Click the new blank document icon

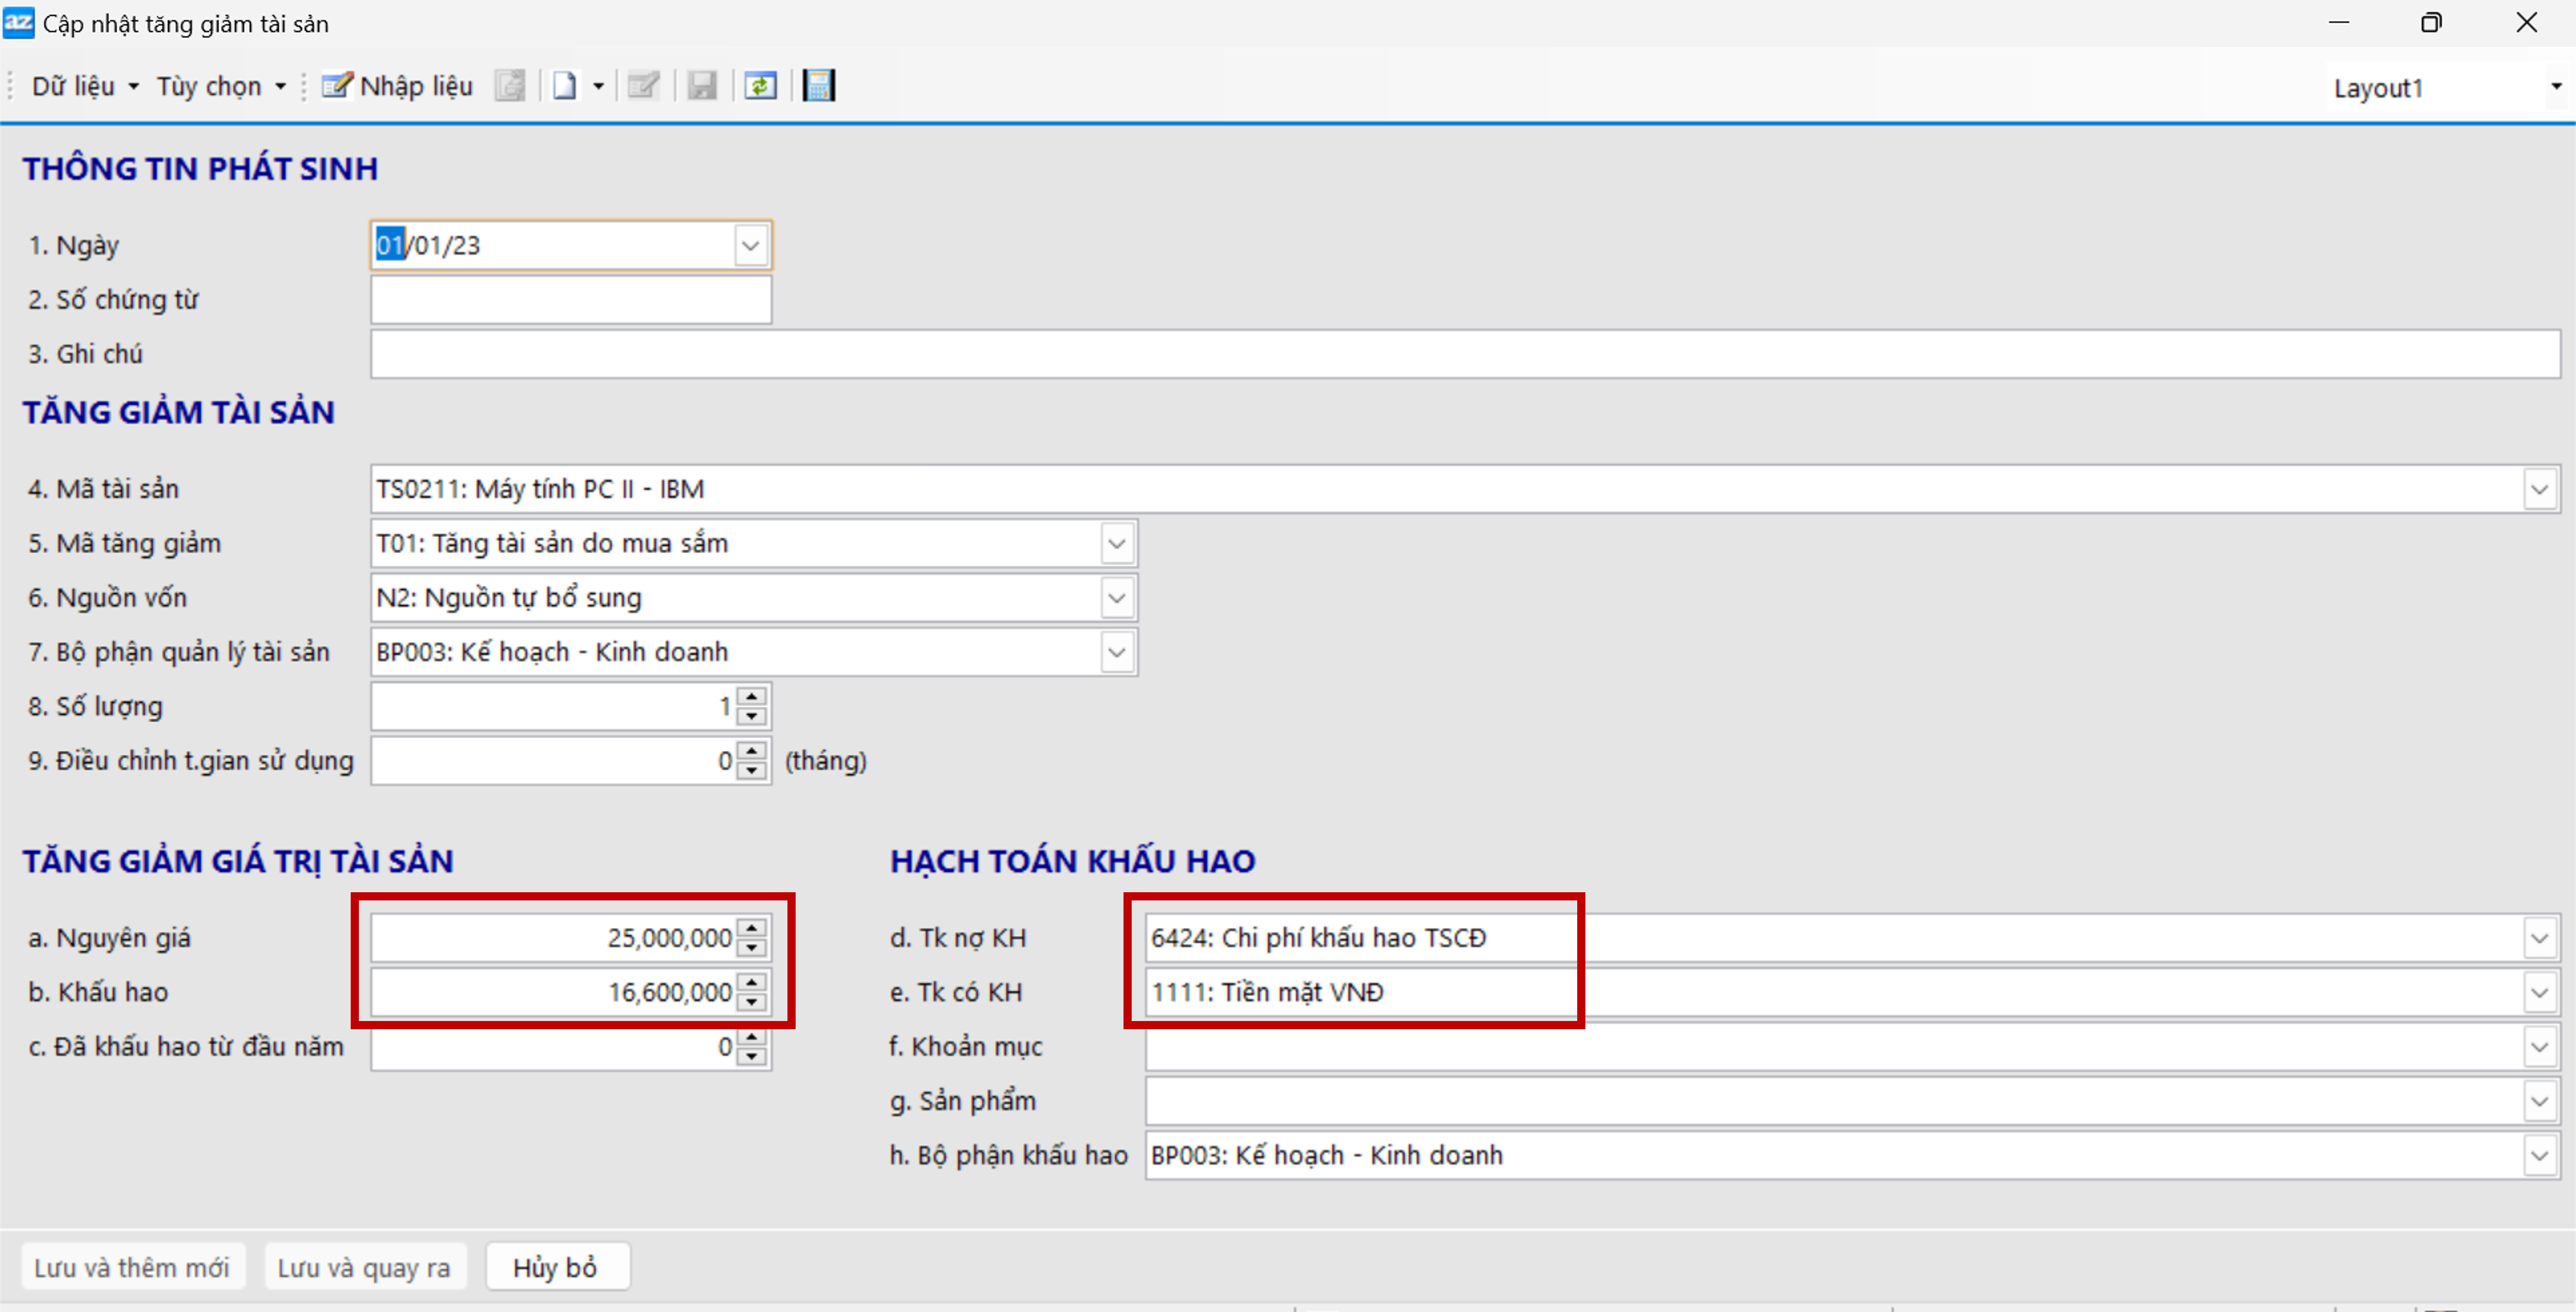565,86
